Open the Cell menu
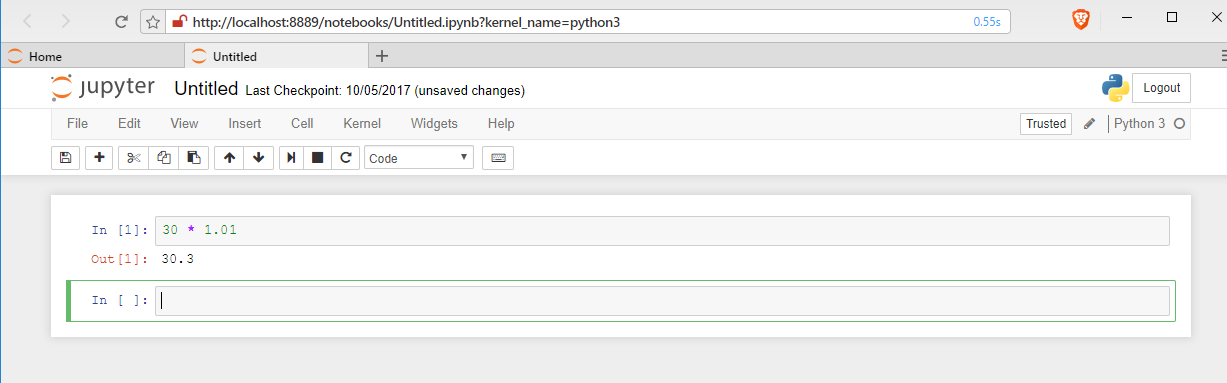1227x383 pixels. pyautogui.click(x=302, y=124)
